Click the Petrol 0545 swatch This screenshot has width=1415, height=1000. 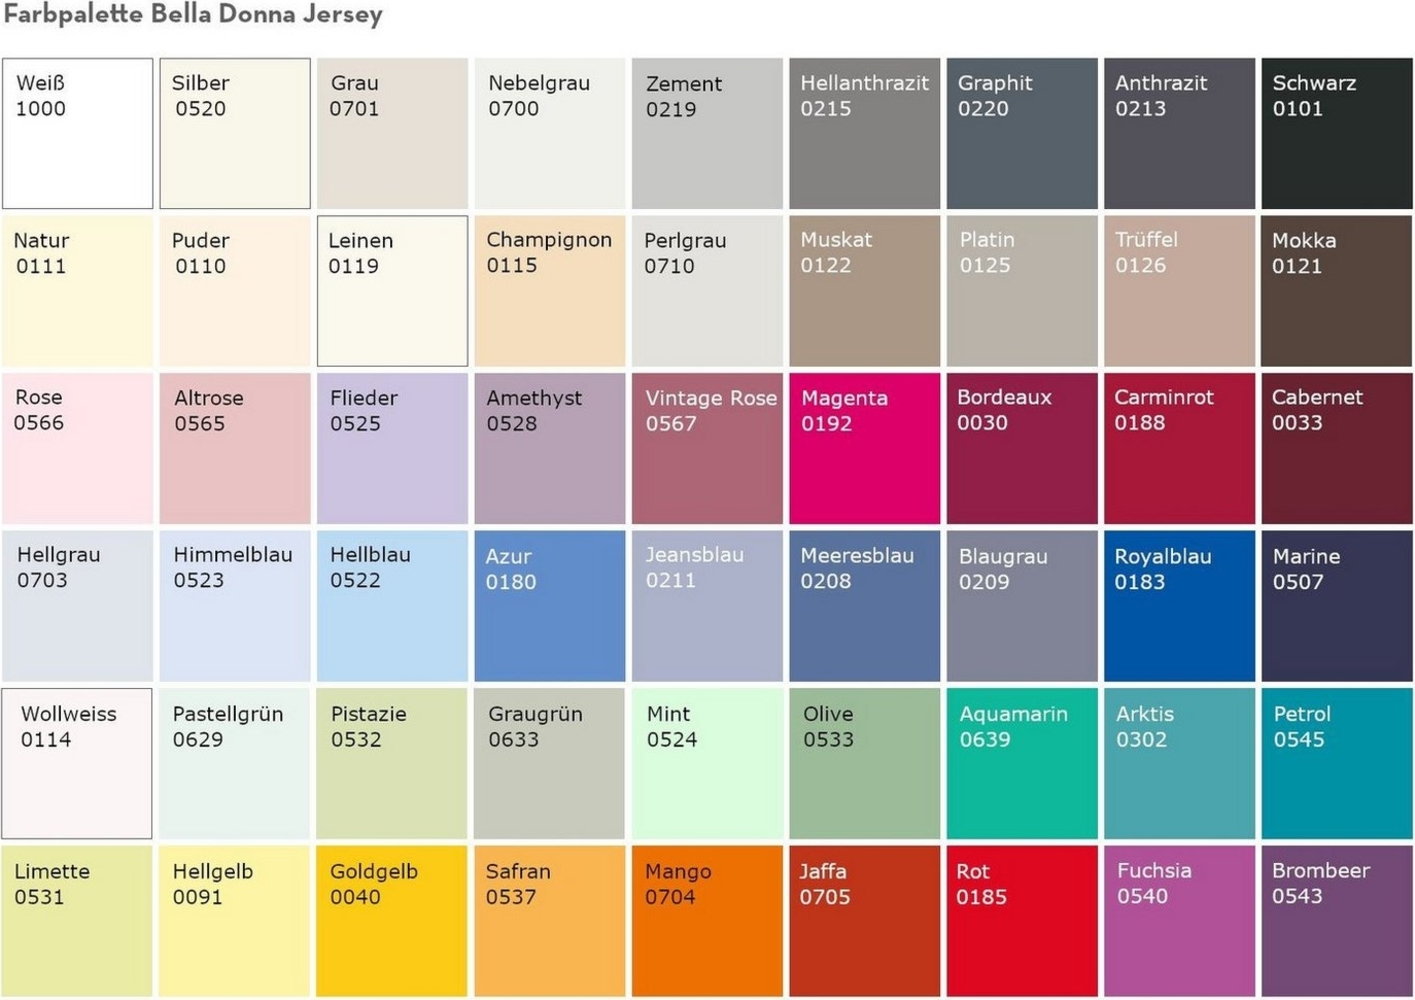(1336, 763)
